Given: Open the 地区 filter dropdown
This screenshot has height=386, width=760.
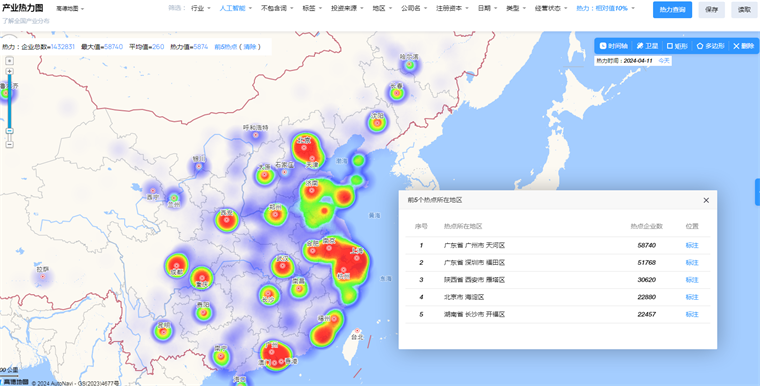Looking at the screenshot, I should coord(382,8).
